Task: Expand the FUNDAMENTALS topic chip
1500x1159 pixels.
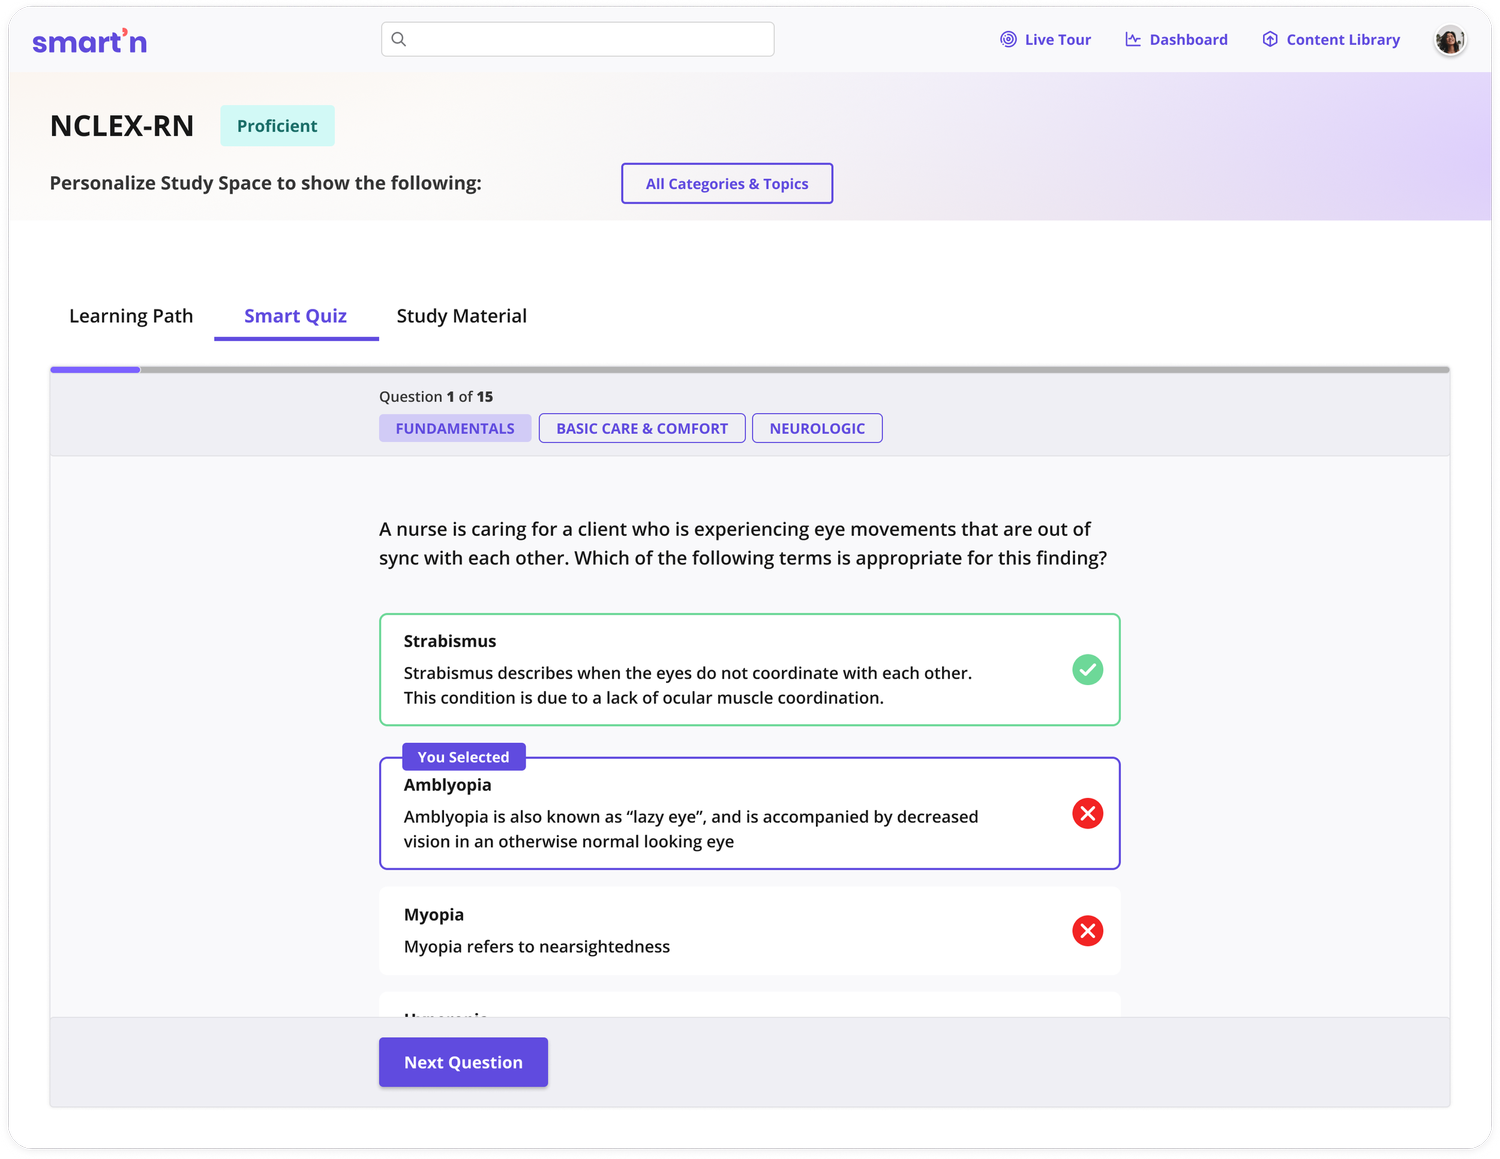Action: pos(455,427)
